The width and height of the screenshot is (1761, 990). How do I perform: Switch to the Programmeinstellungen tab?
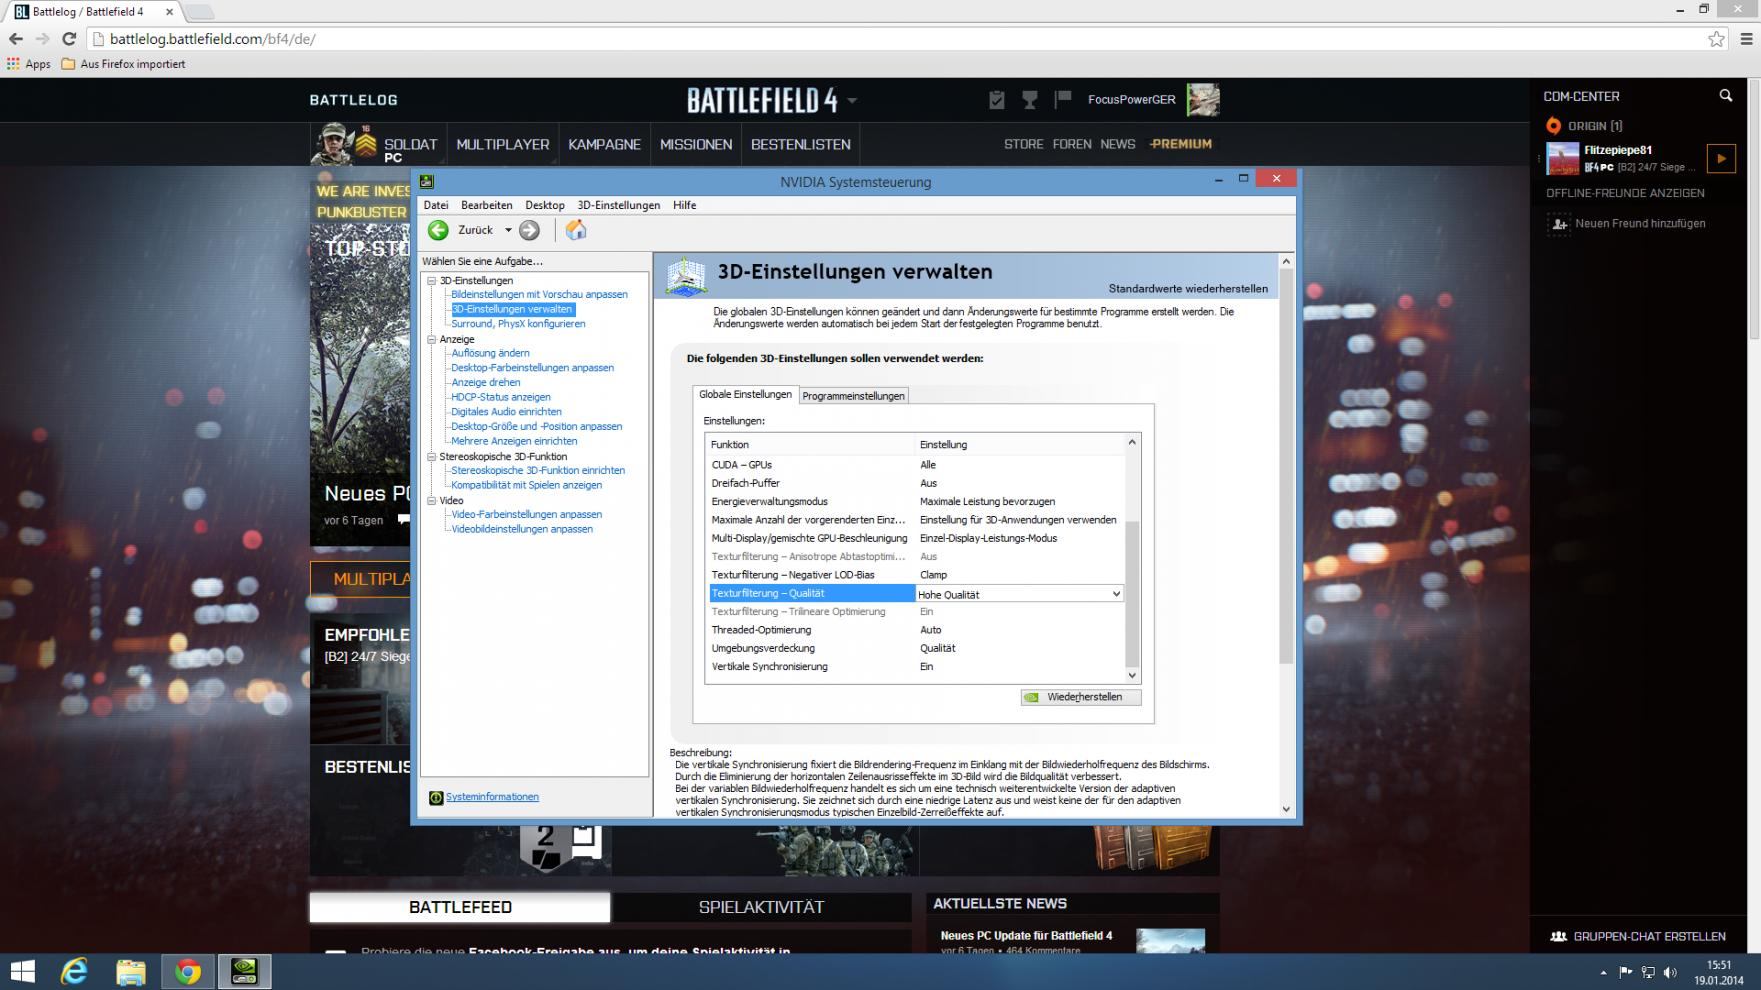pos(853,396)
